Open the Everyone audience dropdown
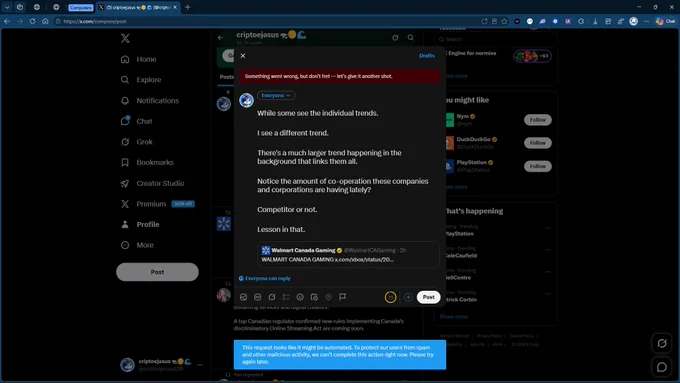Image resolution: width=680 pixels, height=383 pixels. (x=276, y=95)
